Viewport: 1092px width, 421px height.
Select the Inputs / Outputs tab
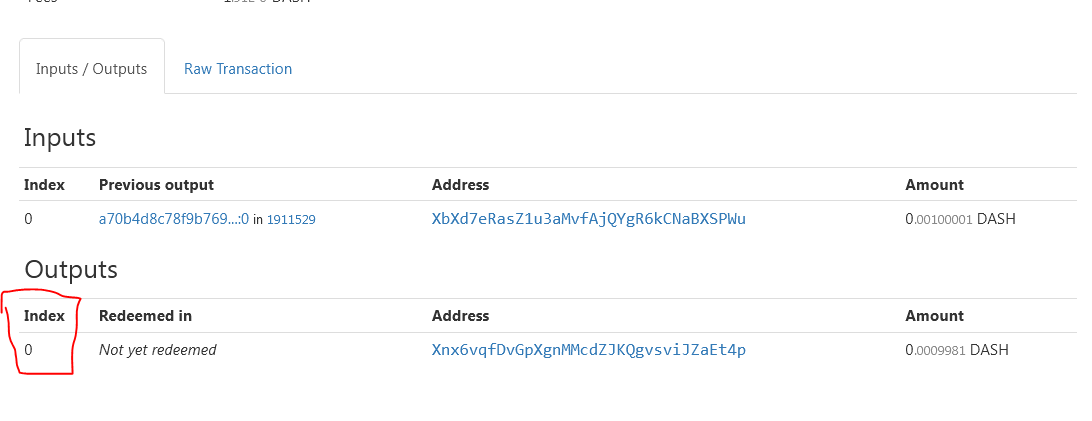click(92, 67)
